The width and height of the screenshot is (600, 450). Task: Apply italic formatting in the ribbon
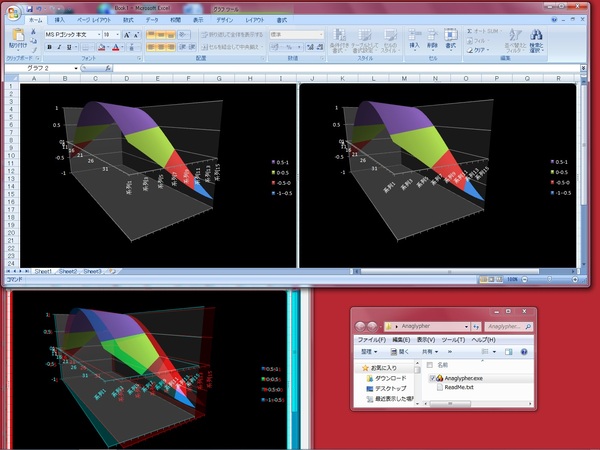pyautogui.click(x=58, y=47)
